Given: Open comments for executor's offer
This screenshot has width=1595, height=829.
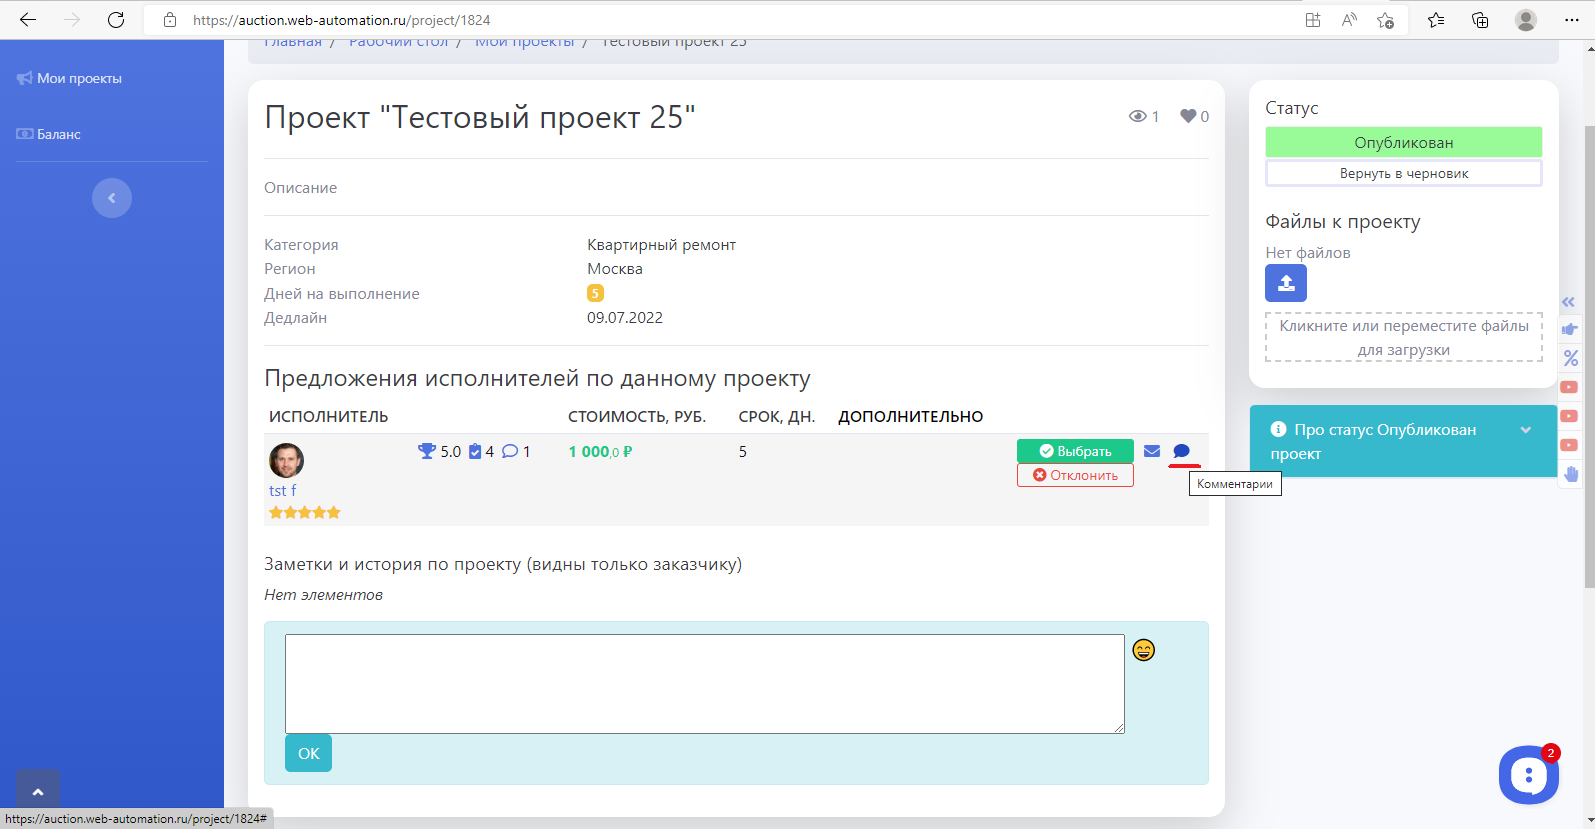Looking at the screenshot, I should click(x=1181, y=451).
